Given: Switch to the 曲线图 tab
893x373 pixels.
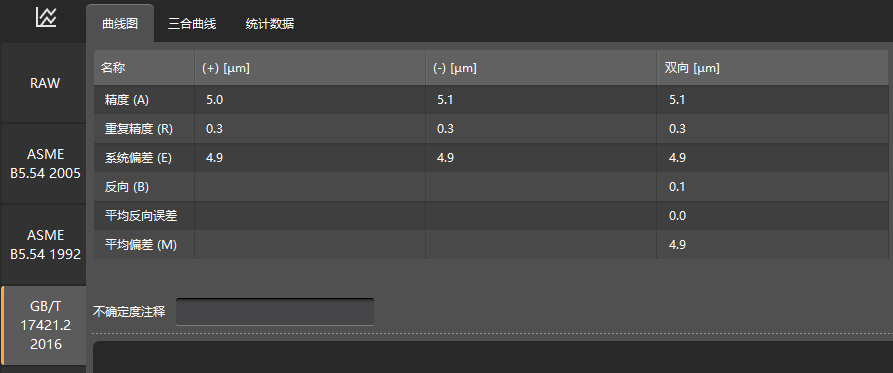Looking at the screenshot, I should [120, 24].
